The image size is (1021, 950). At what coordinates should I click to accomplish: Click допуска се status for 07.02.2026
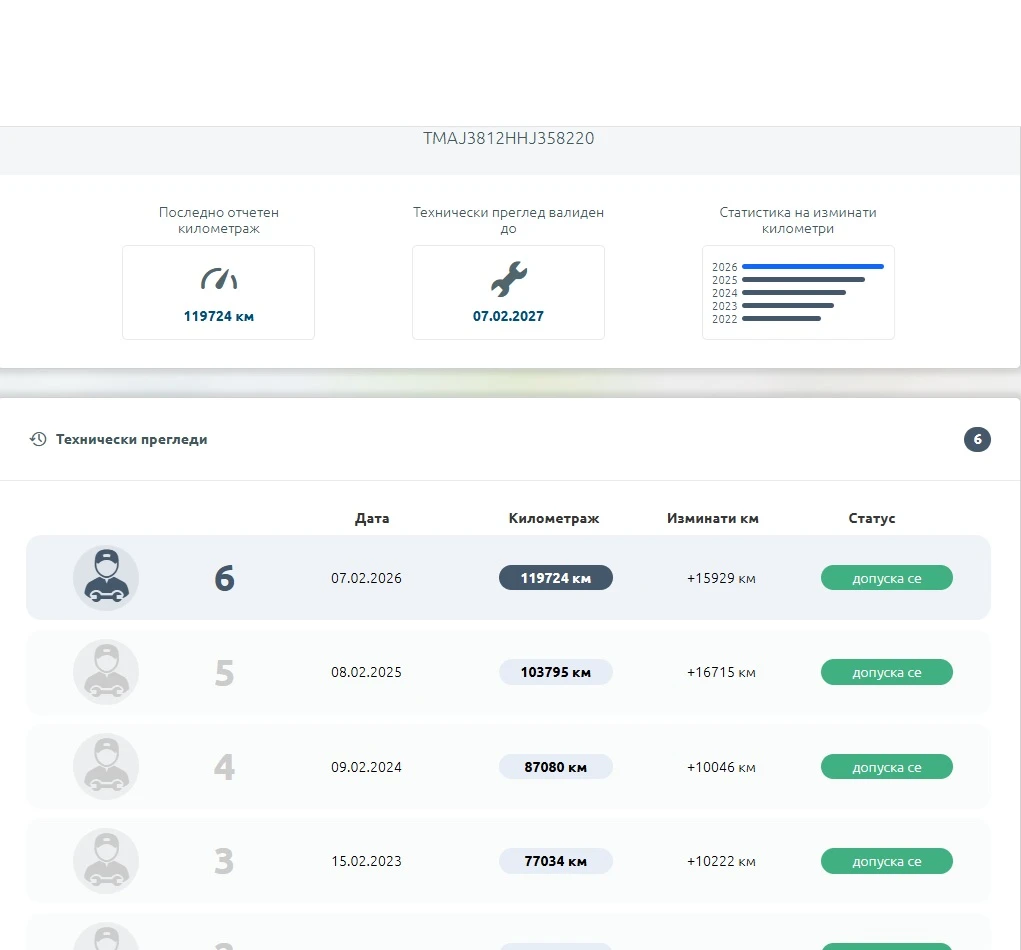pos(886,578)
